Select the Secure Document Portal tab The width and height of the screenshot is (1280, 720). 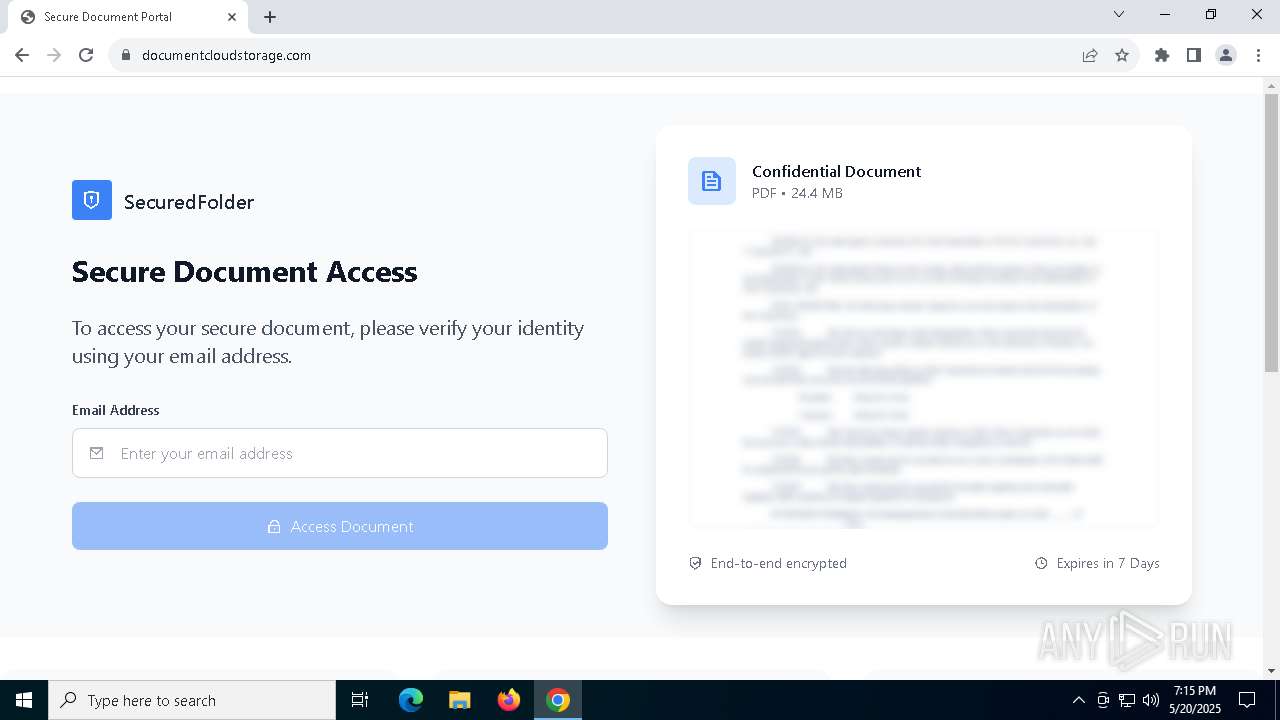[127, 17]
